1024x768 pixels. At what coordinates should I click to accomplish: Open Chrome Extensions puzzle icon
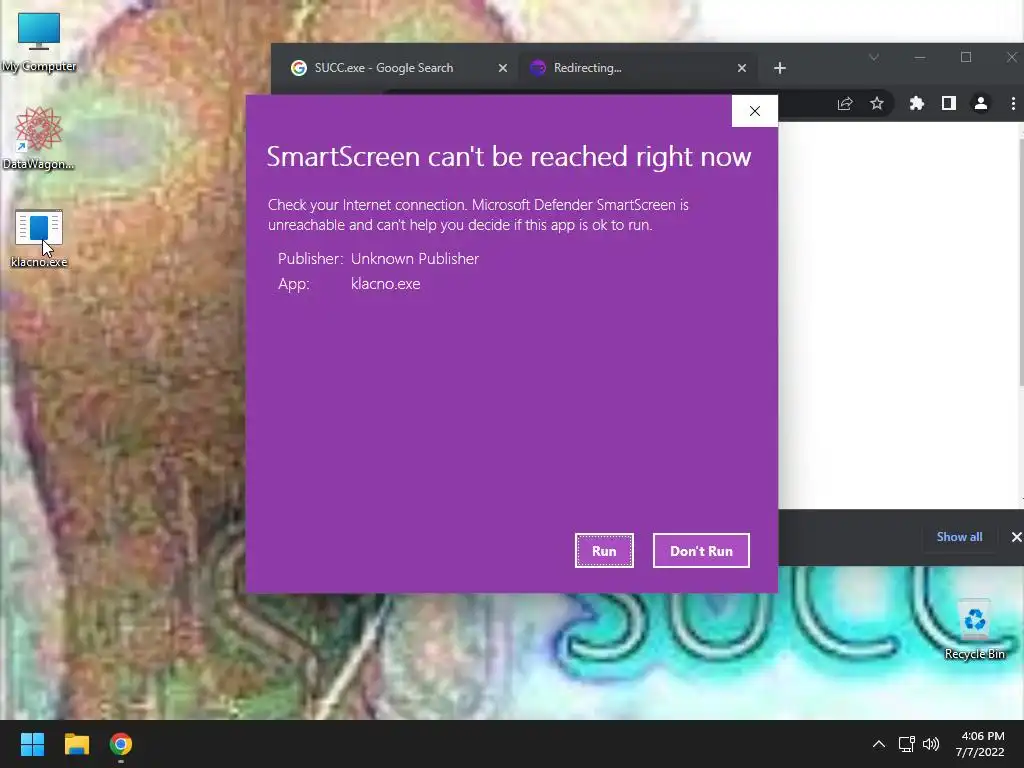click(x=917, y=103)
